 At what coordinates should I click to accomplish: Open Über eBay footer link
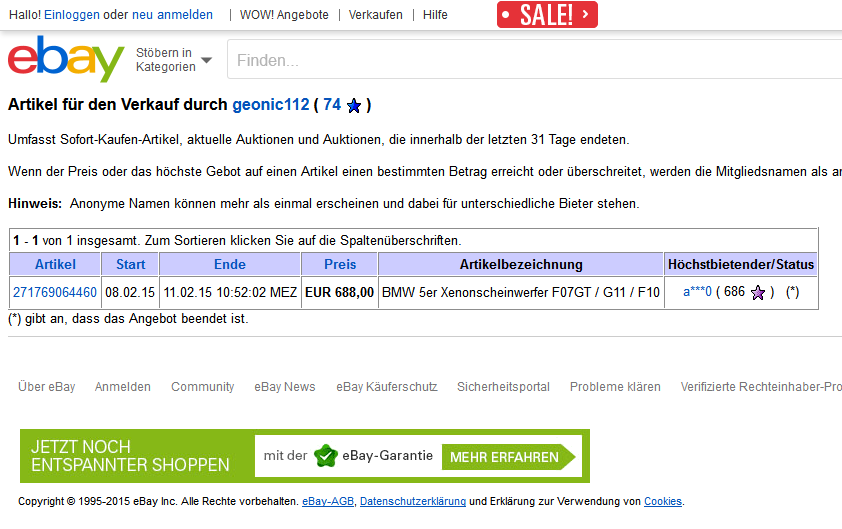pyautogui.click(x=47, y=387)
